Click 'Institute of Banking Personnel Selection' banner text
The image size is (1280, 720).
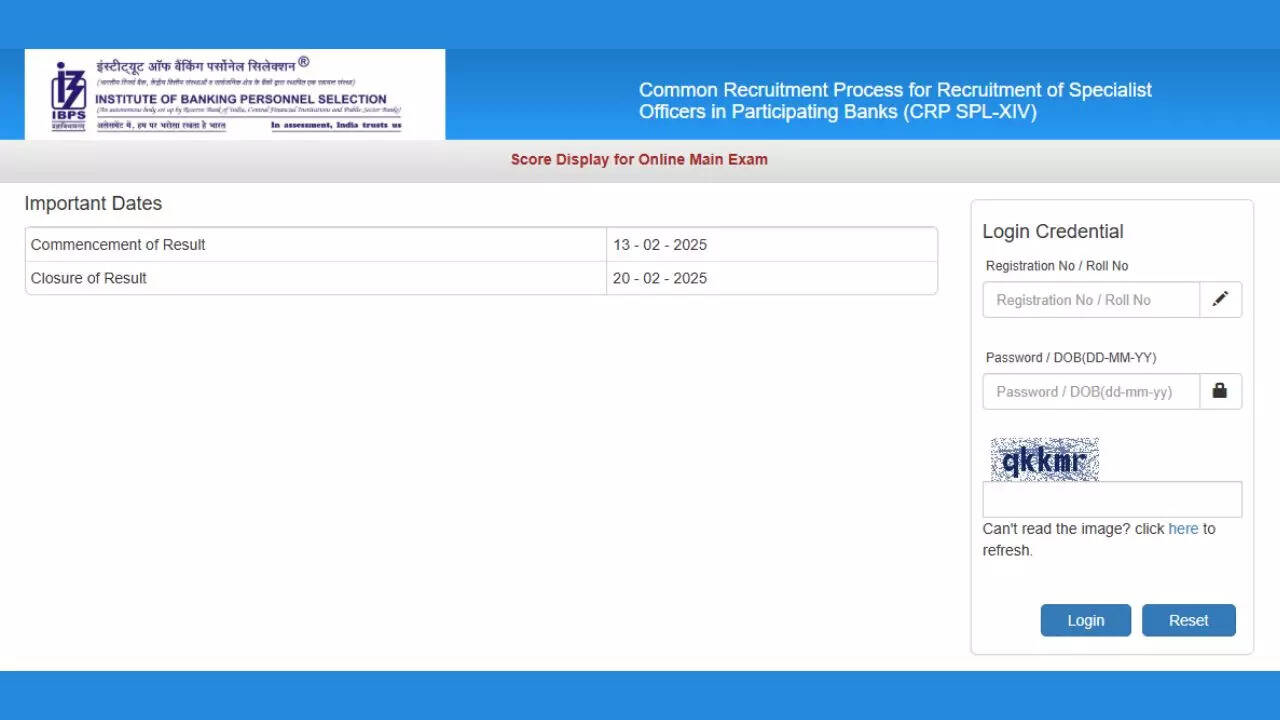click(x=241, y=99)
